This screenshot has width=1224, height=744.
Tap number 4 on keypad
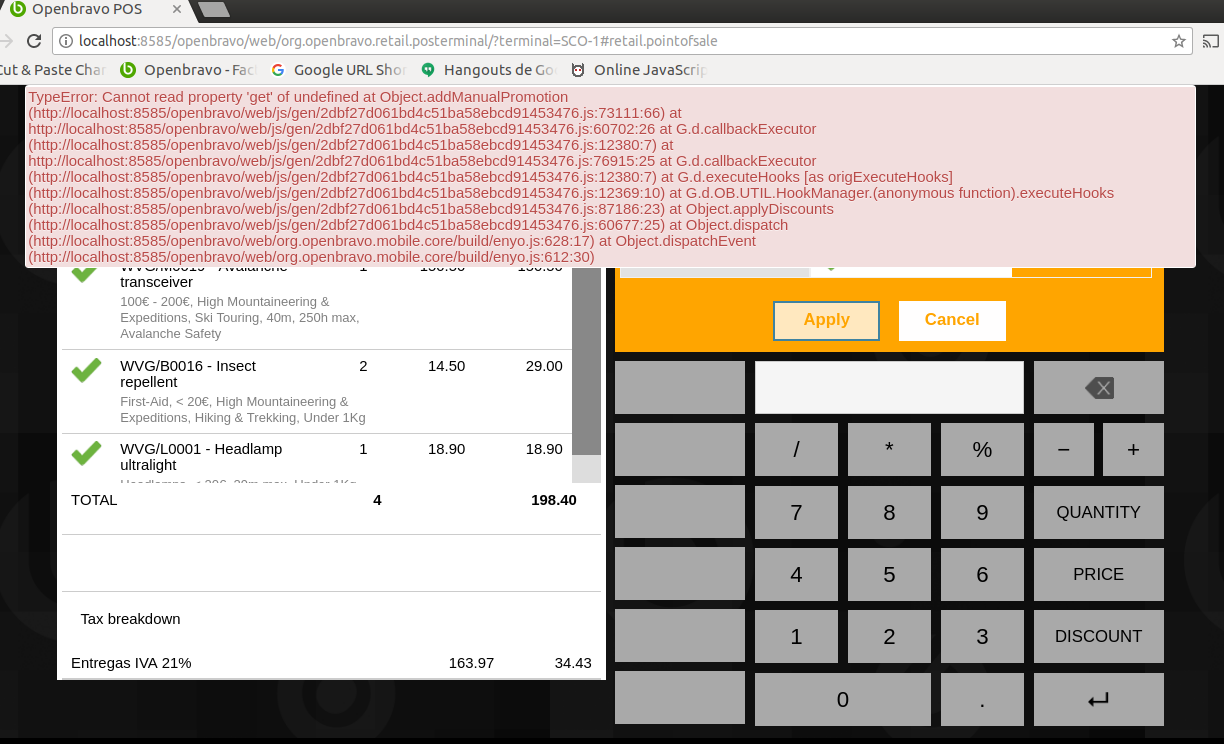[x=796, y=574]
